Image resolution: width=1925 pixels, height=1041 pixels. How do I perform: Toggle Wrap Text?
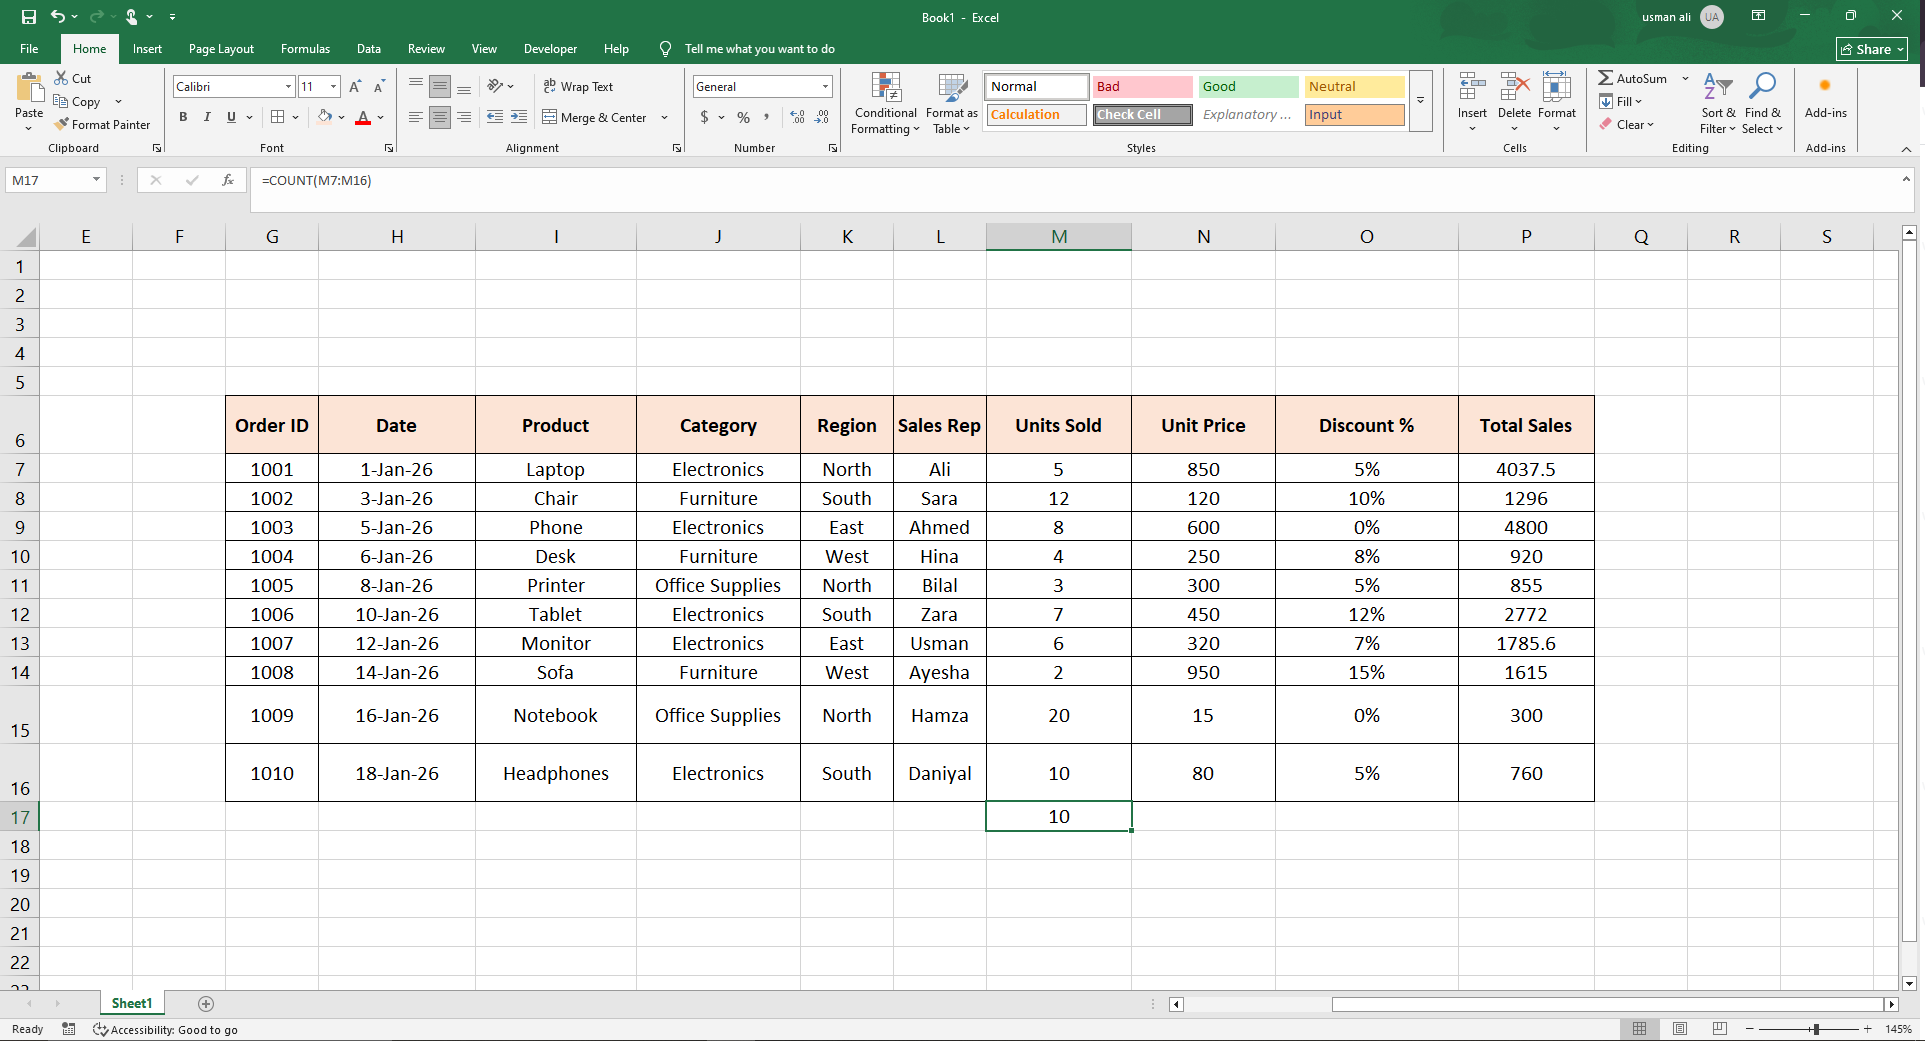click(578, 87)
